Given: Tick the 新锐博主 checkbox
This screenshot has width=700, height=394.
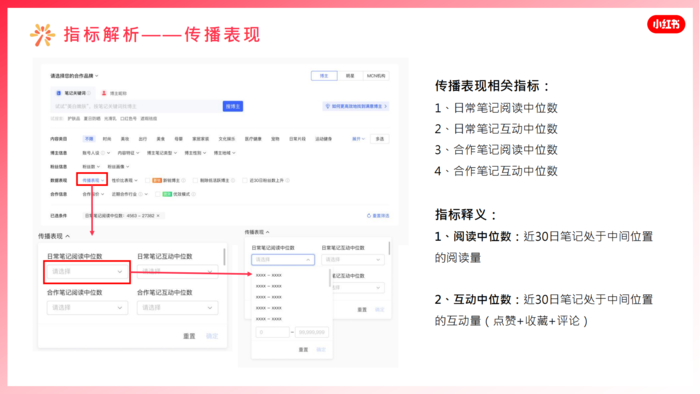Looking at the screenshot, I should point(147,180).
